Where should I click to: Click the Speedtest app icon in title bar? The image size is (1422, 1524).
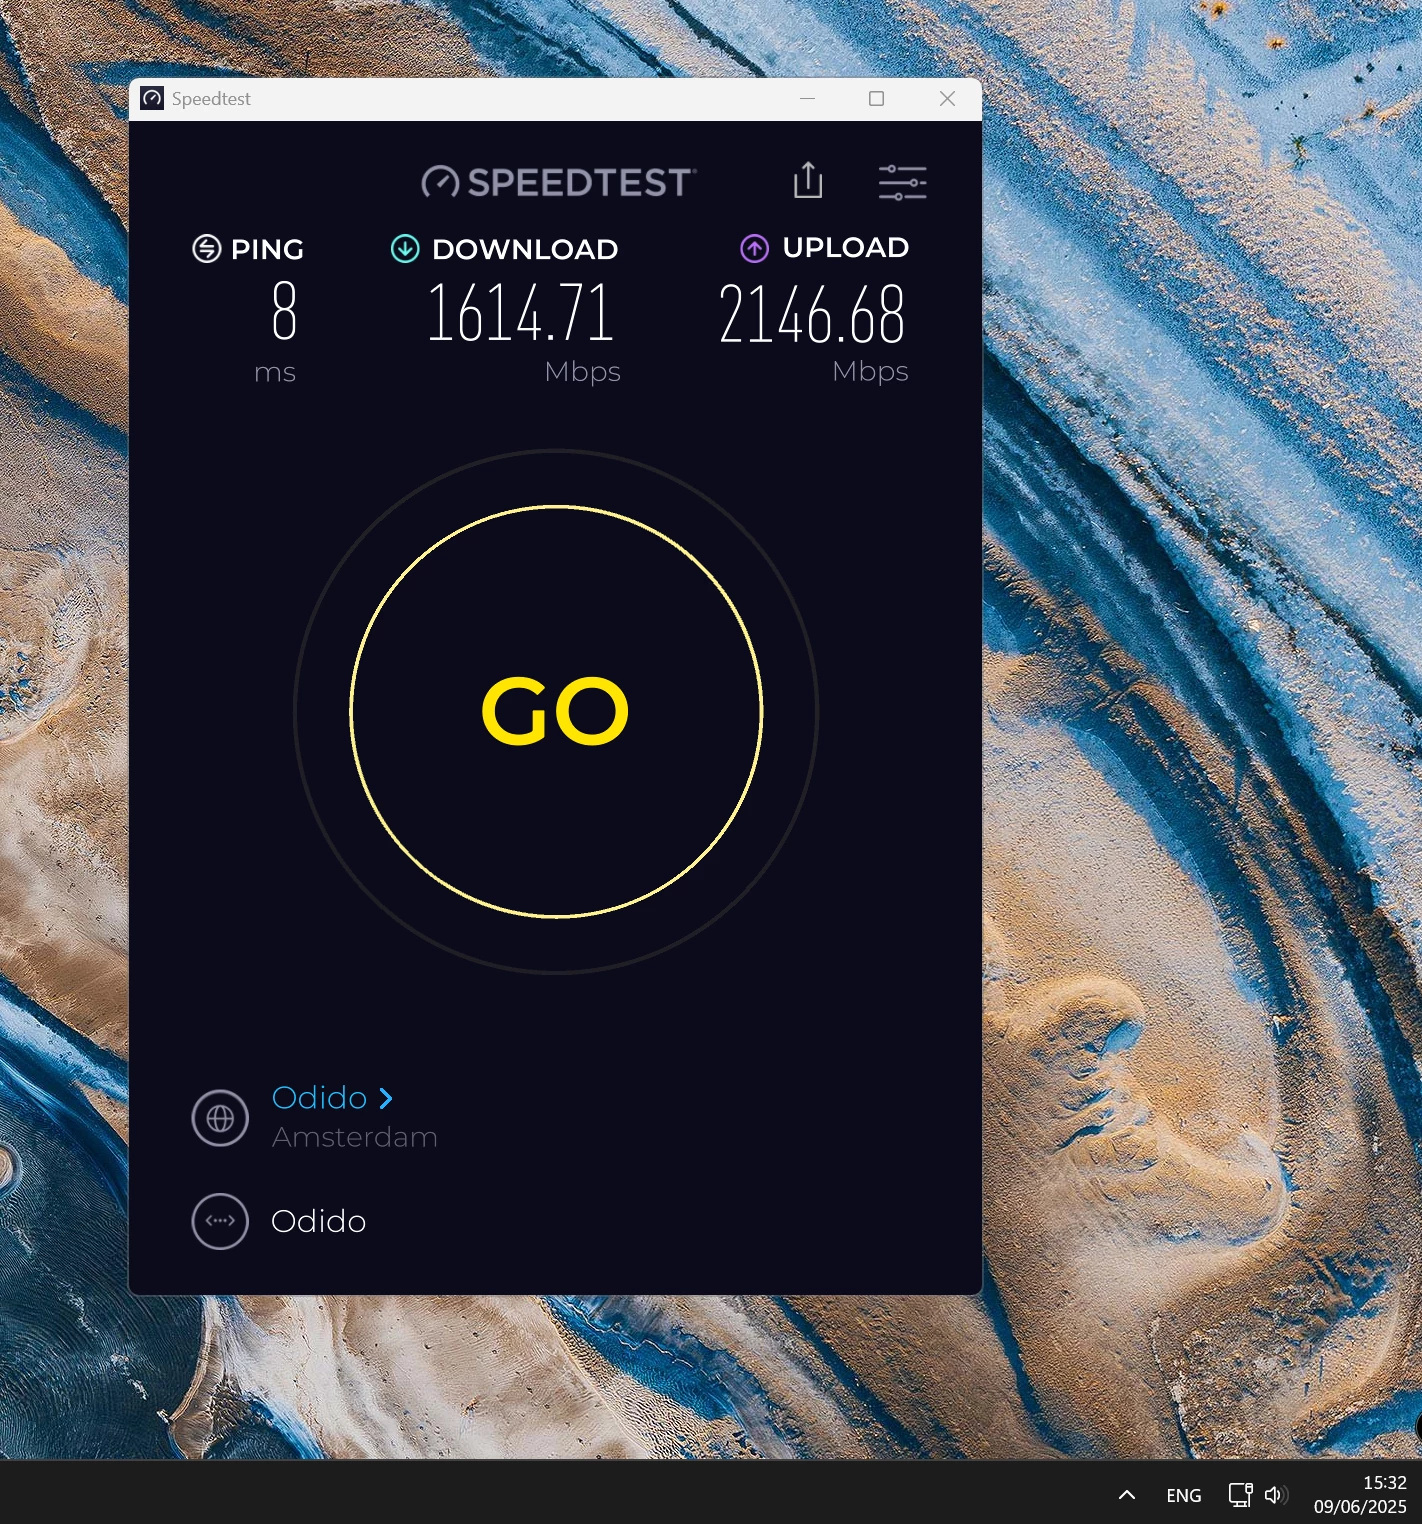(x=152, y=98)
